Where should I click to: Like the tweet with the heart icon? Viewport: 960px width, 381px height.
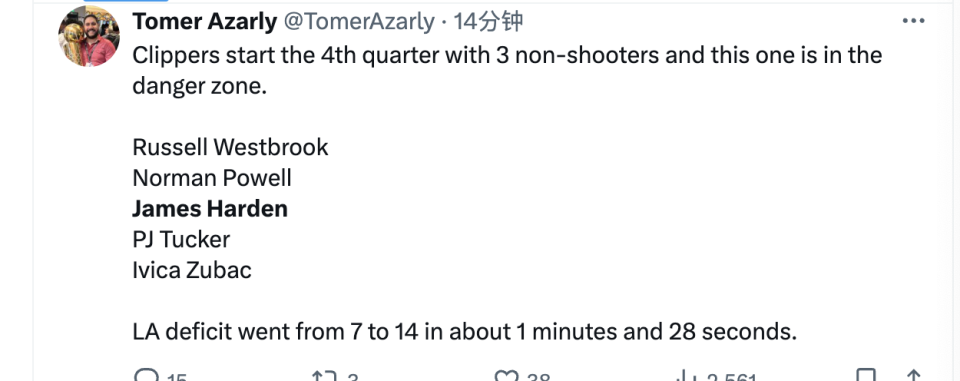pos(506,376)
